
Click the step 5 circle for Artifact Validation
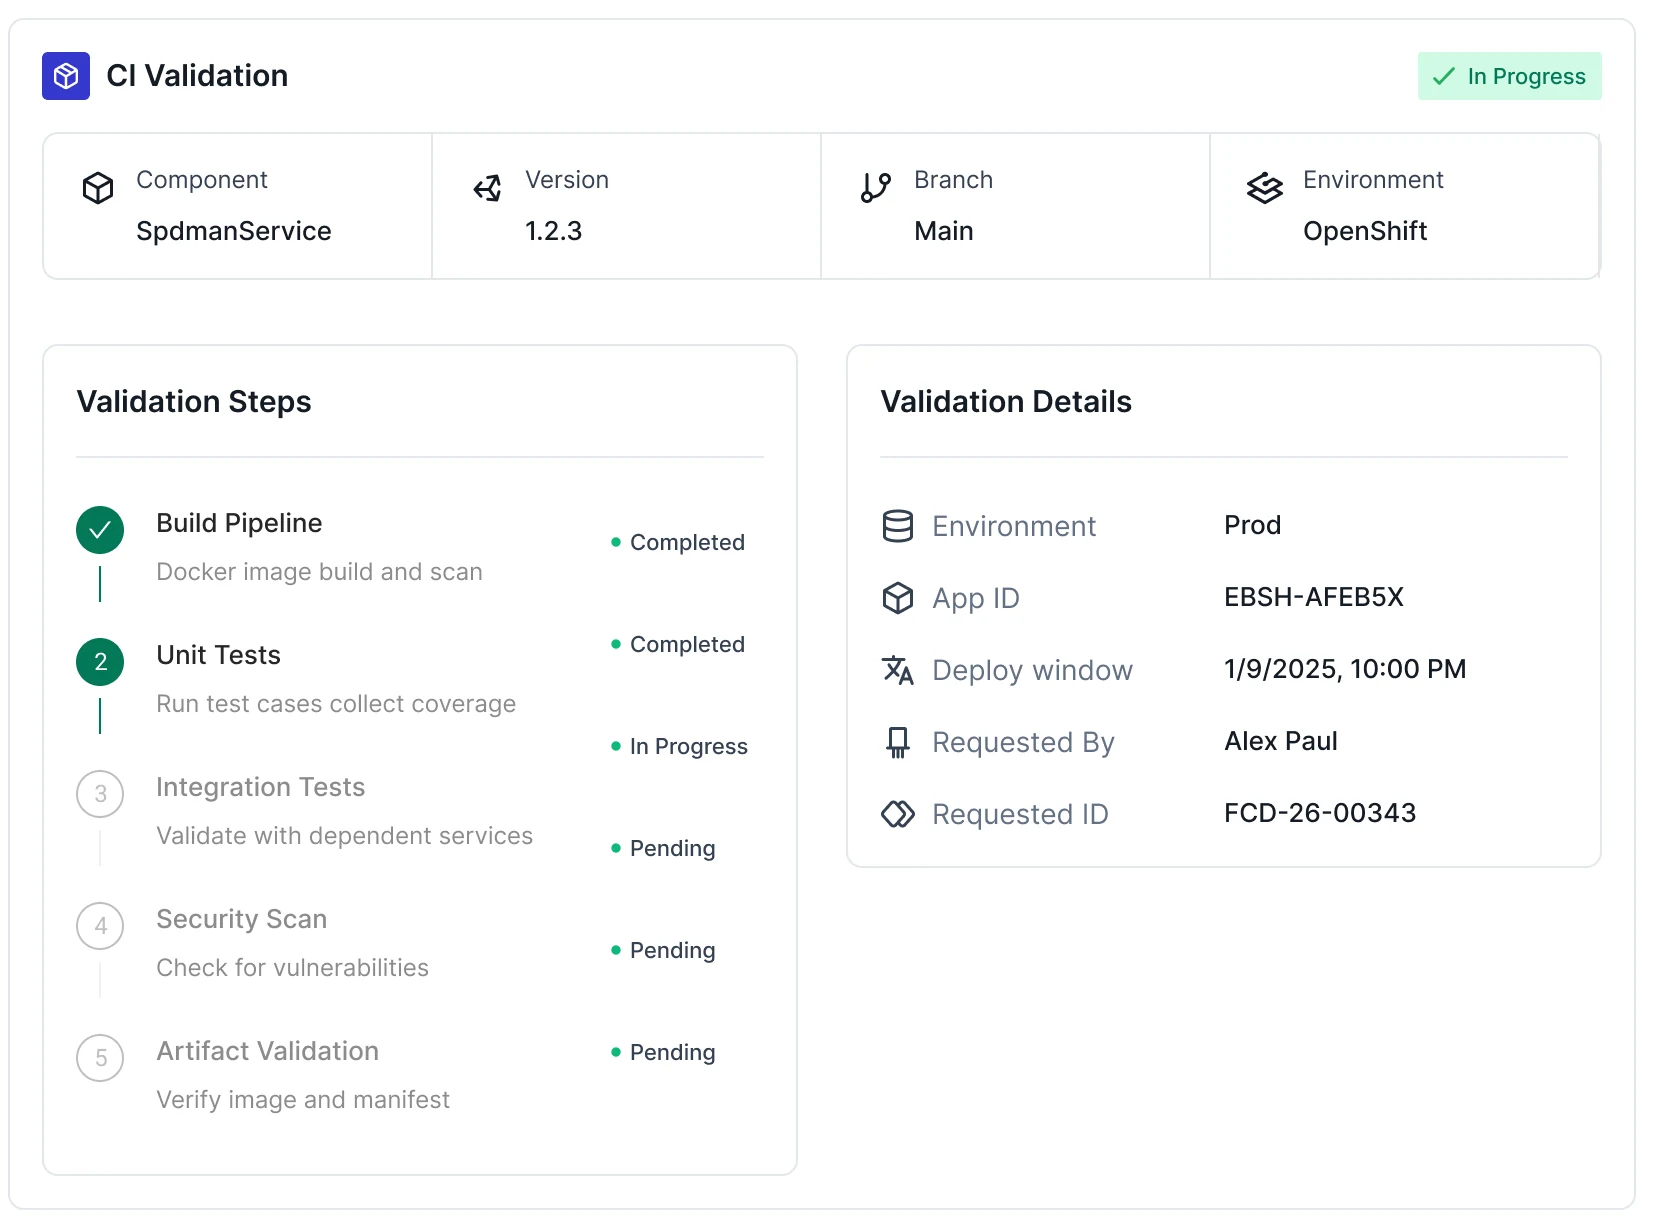[x=100, y=1058]
